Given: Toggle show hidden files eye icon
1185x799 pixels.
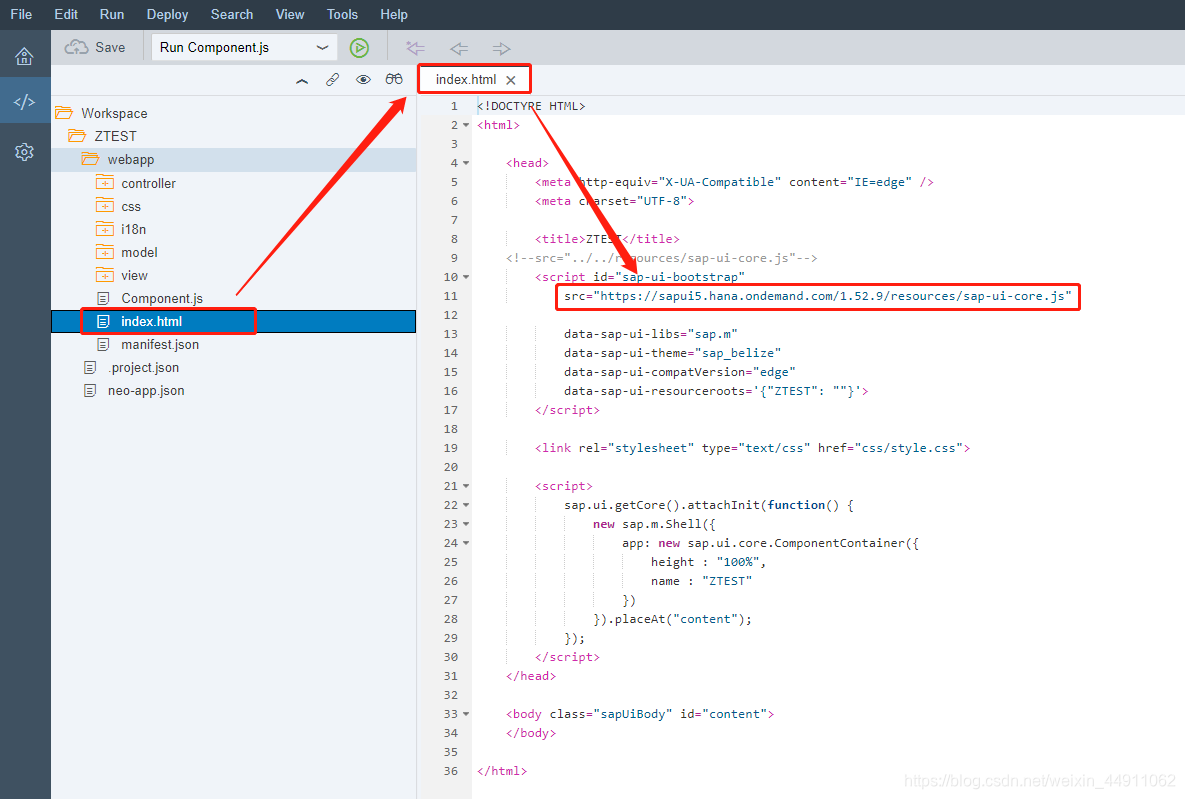Looking at the screenshot, I should [364, 79].
